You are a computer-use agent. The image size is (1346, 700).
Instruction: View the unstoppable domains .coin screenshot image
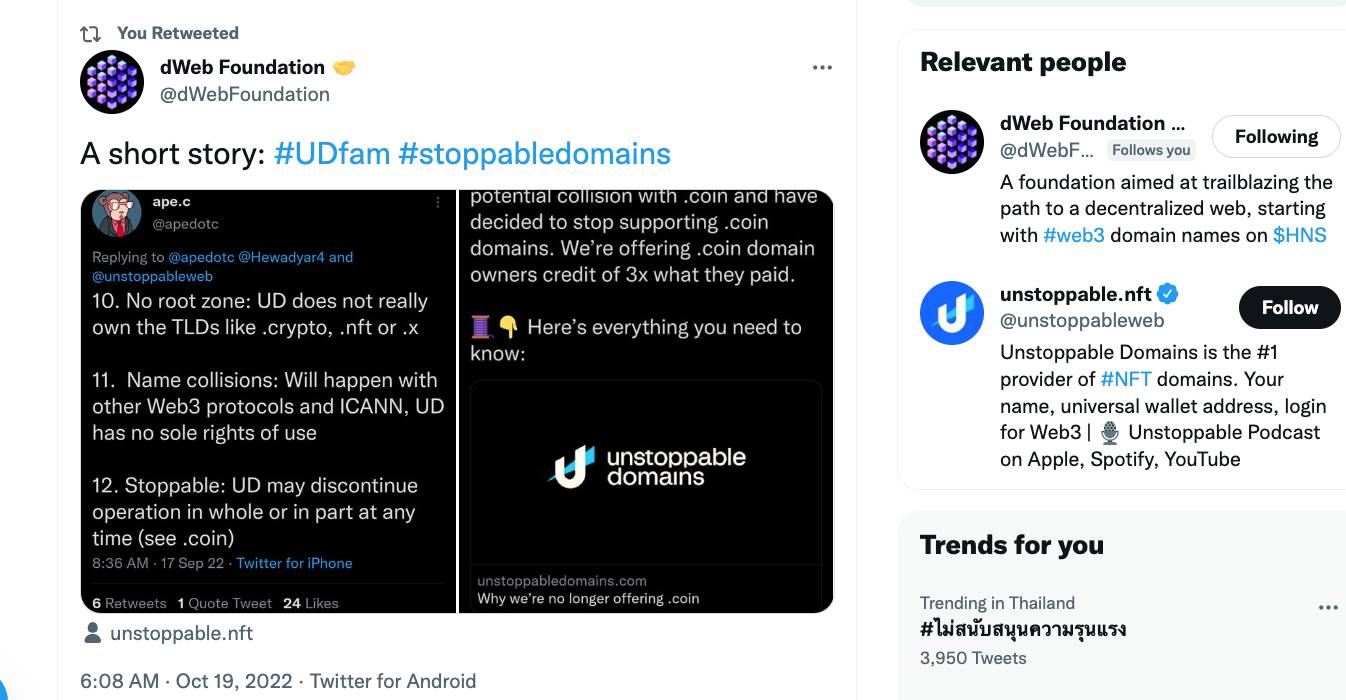(646, 400)
